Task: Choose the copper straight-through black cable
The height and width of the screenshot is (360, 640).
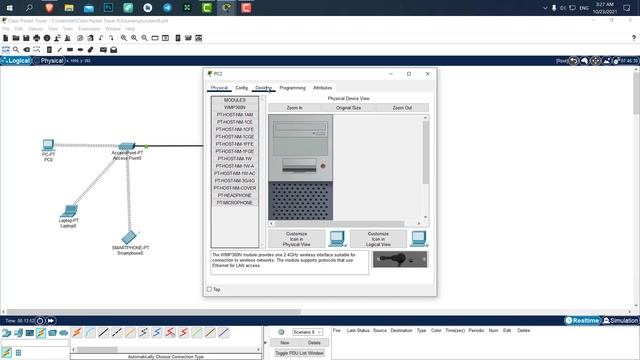Action: pyautogui.click(x=104, y=333)
